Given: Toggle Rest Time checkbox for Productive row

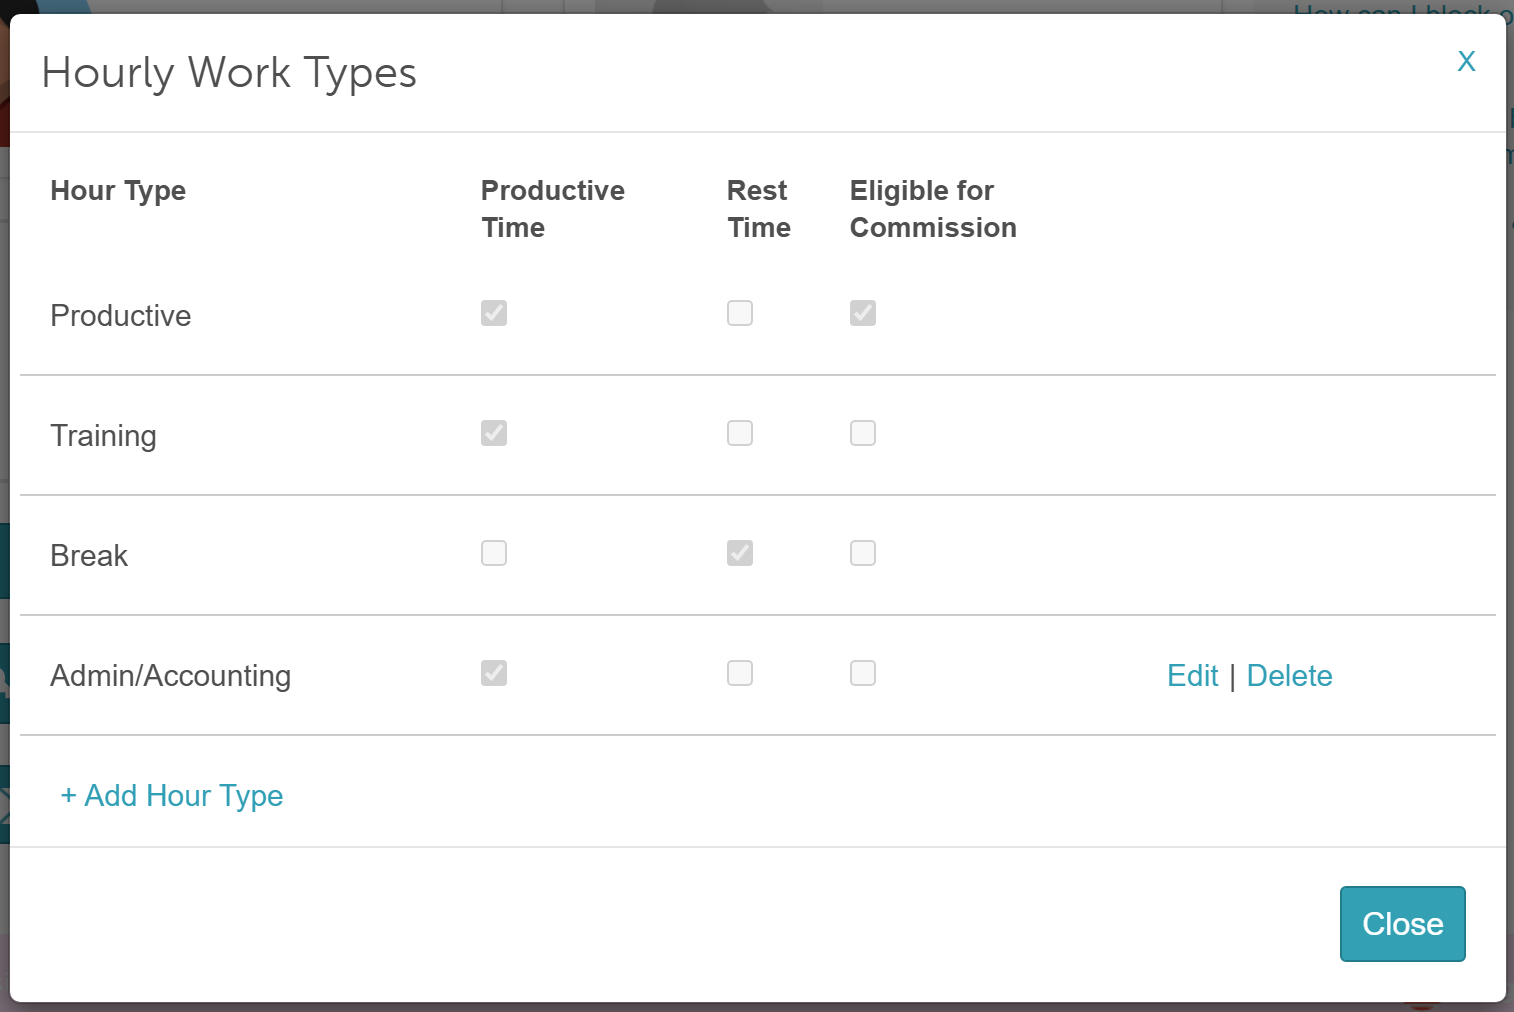Looking at the screenshot, I should 740,313.
